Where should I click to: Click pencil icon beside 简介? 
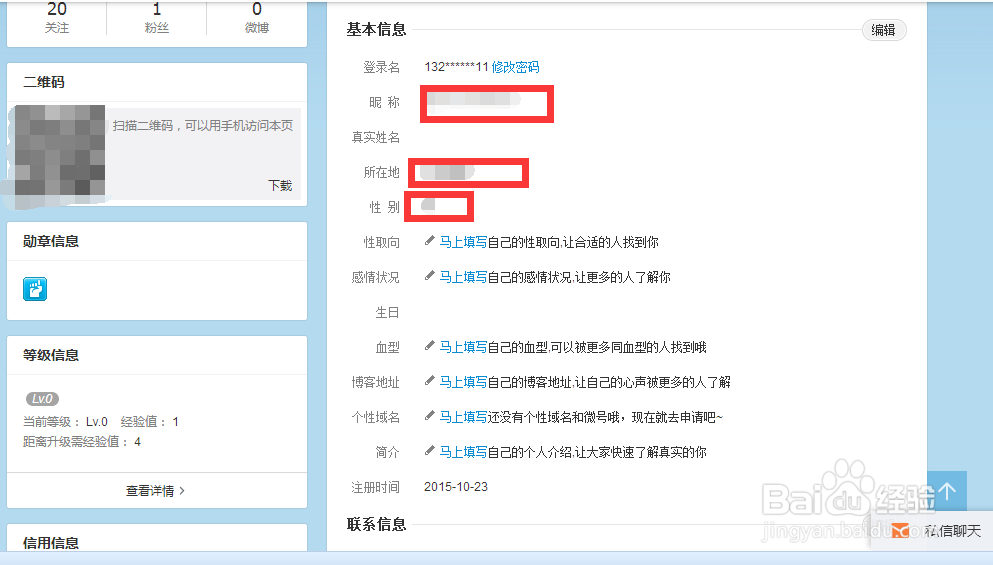tap(429, 450)
